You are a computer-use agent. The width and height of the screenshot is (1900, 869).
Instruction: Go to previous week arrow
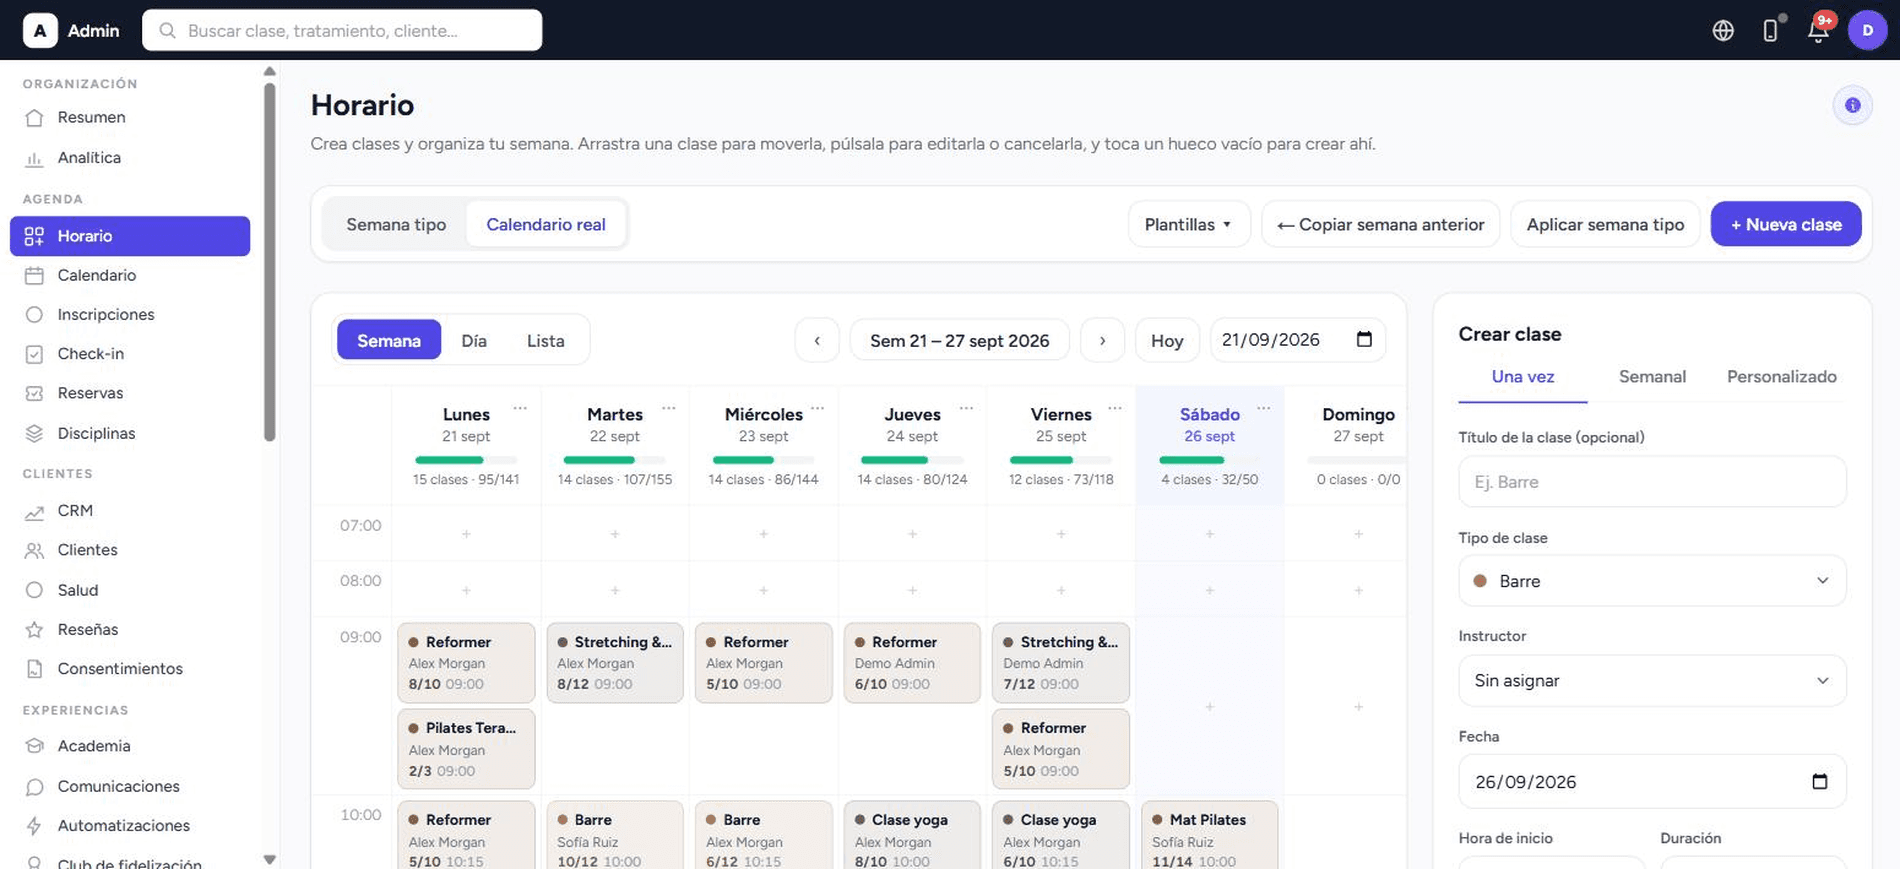point(817,340)
